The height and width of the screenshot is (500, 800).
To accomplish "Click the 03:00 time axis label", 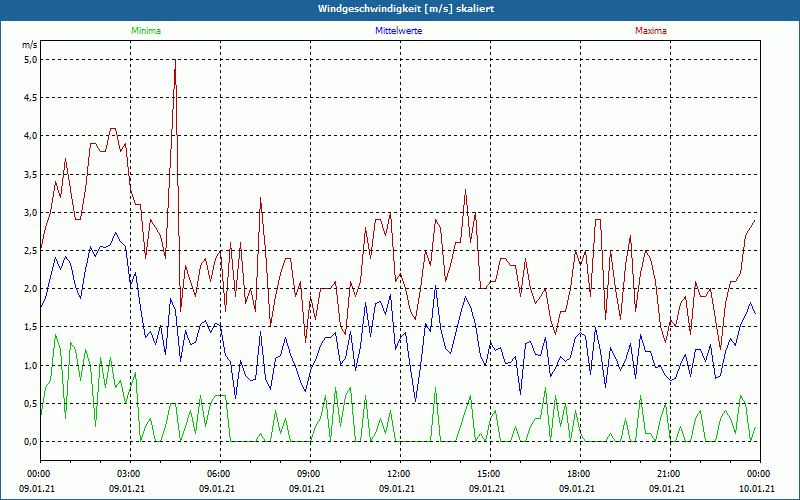I will 130,474.
